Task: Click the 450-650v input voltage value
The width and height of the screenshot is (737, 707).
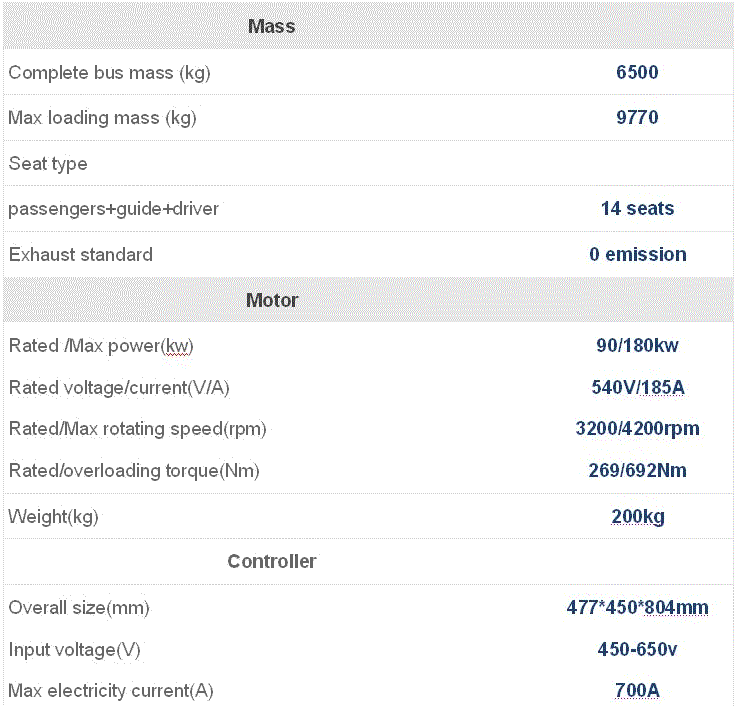Action: (637, 649)
